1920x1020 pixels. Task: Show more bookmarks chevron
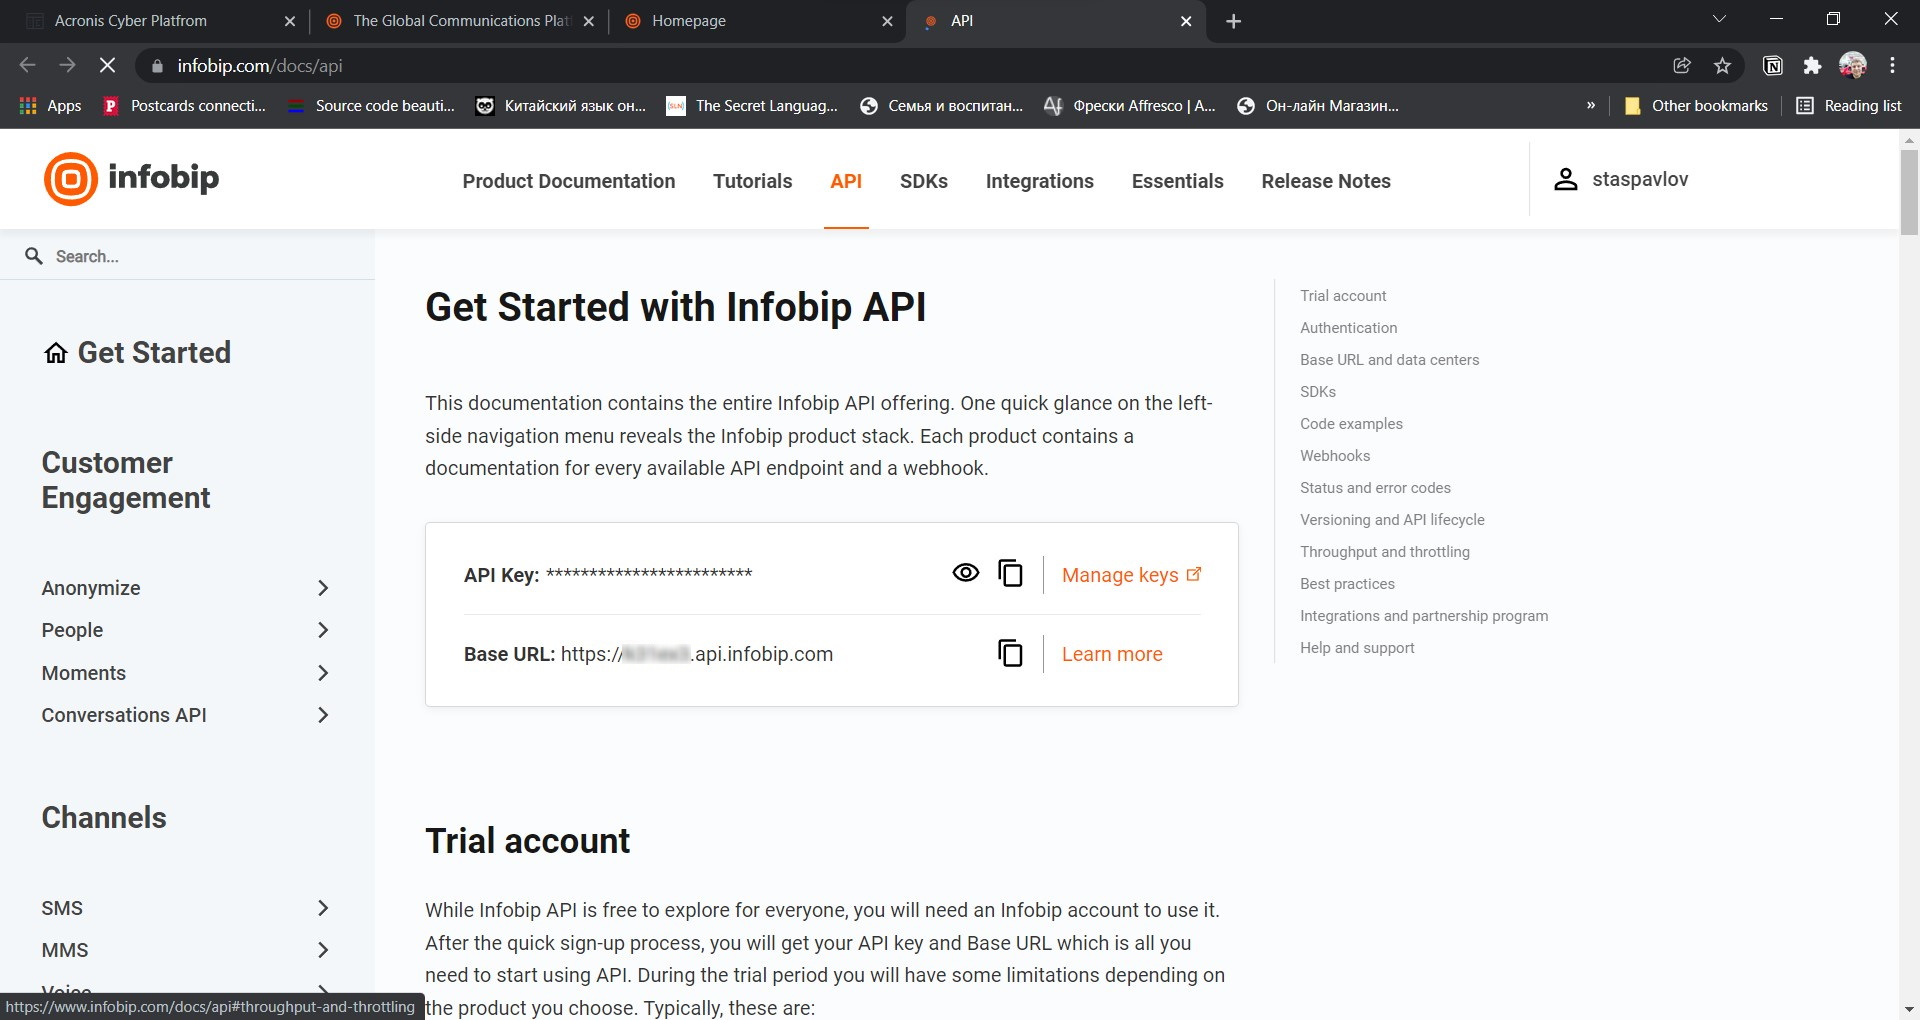pos(1591,105)
